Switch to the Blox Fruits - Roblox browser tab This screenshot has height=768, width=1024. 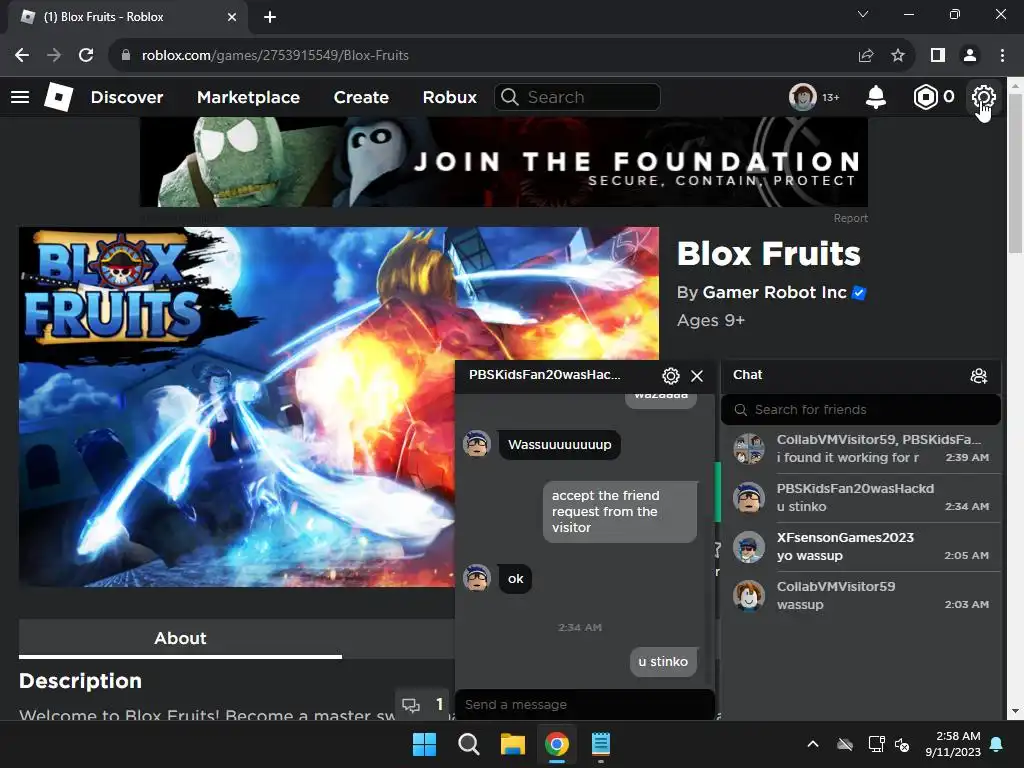point(127,17)
